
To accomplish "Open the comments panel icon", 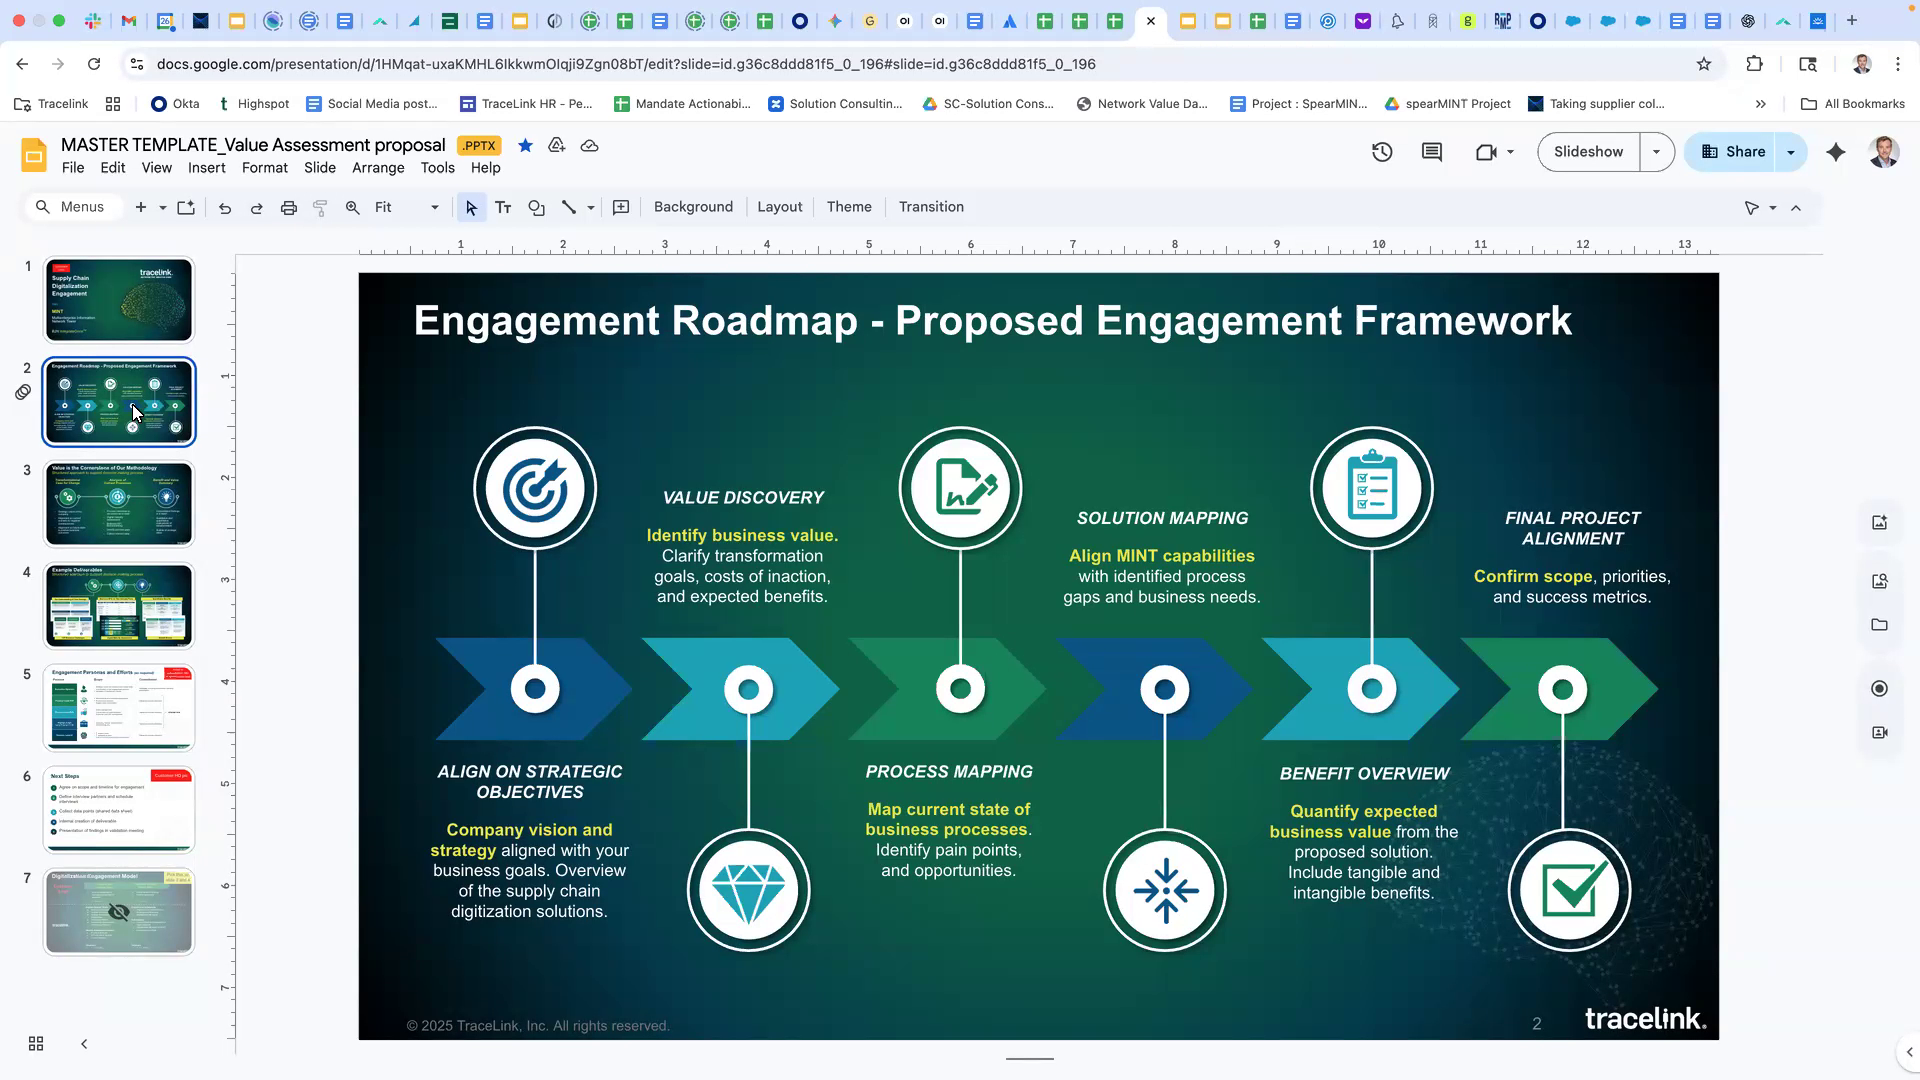I will 1432,152.
